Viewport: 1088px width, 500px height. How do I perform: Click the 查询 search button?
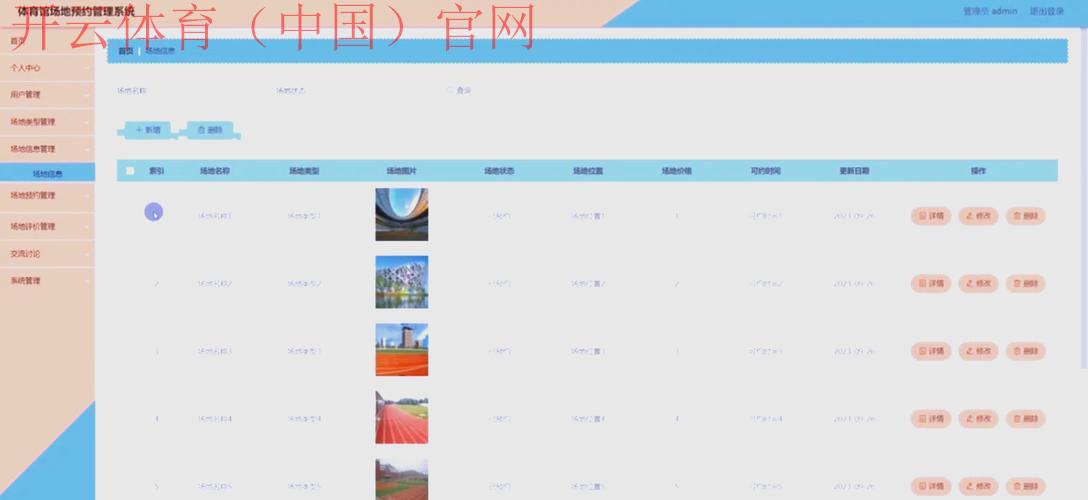click(x=461, y=90)
